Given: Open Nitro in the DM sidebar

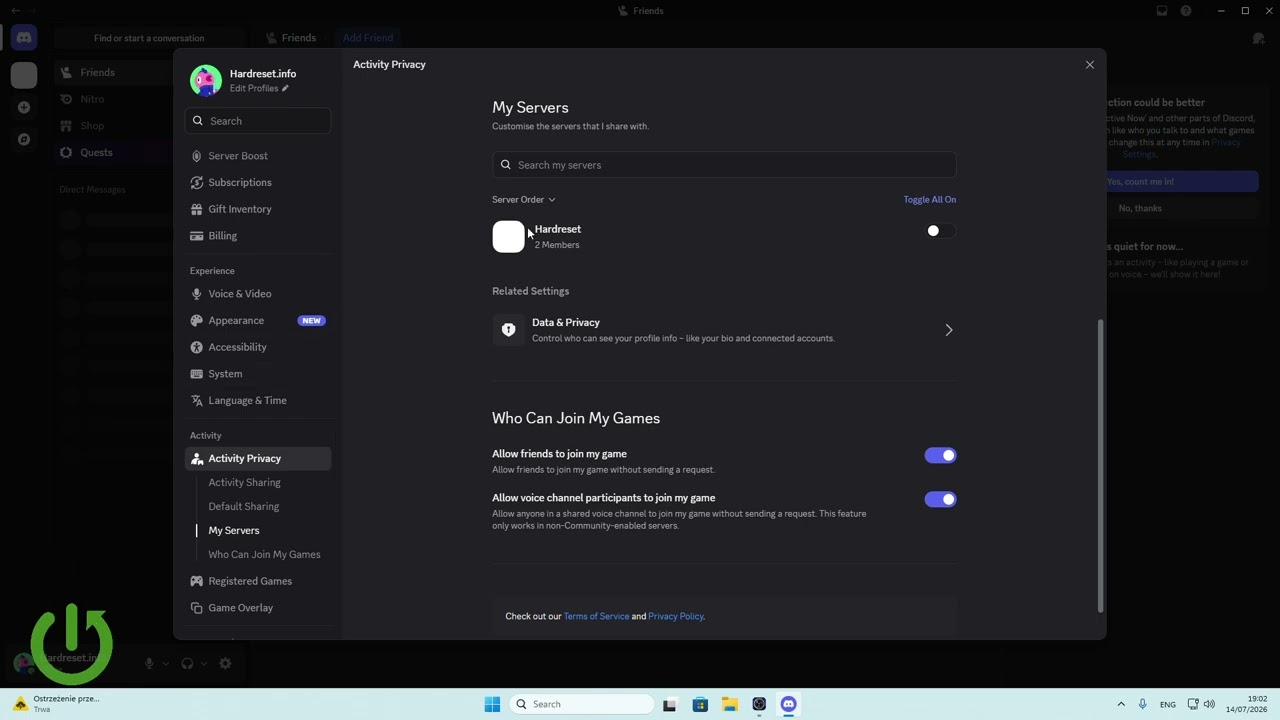Looking at the screenshot, I should 112,99.
